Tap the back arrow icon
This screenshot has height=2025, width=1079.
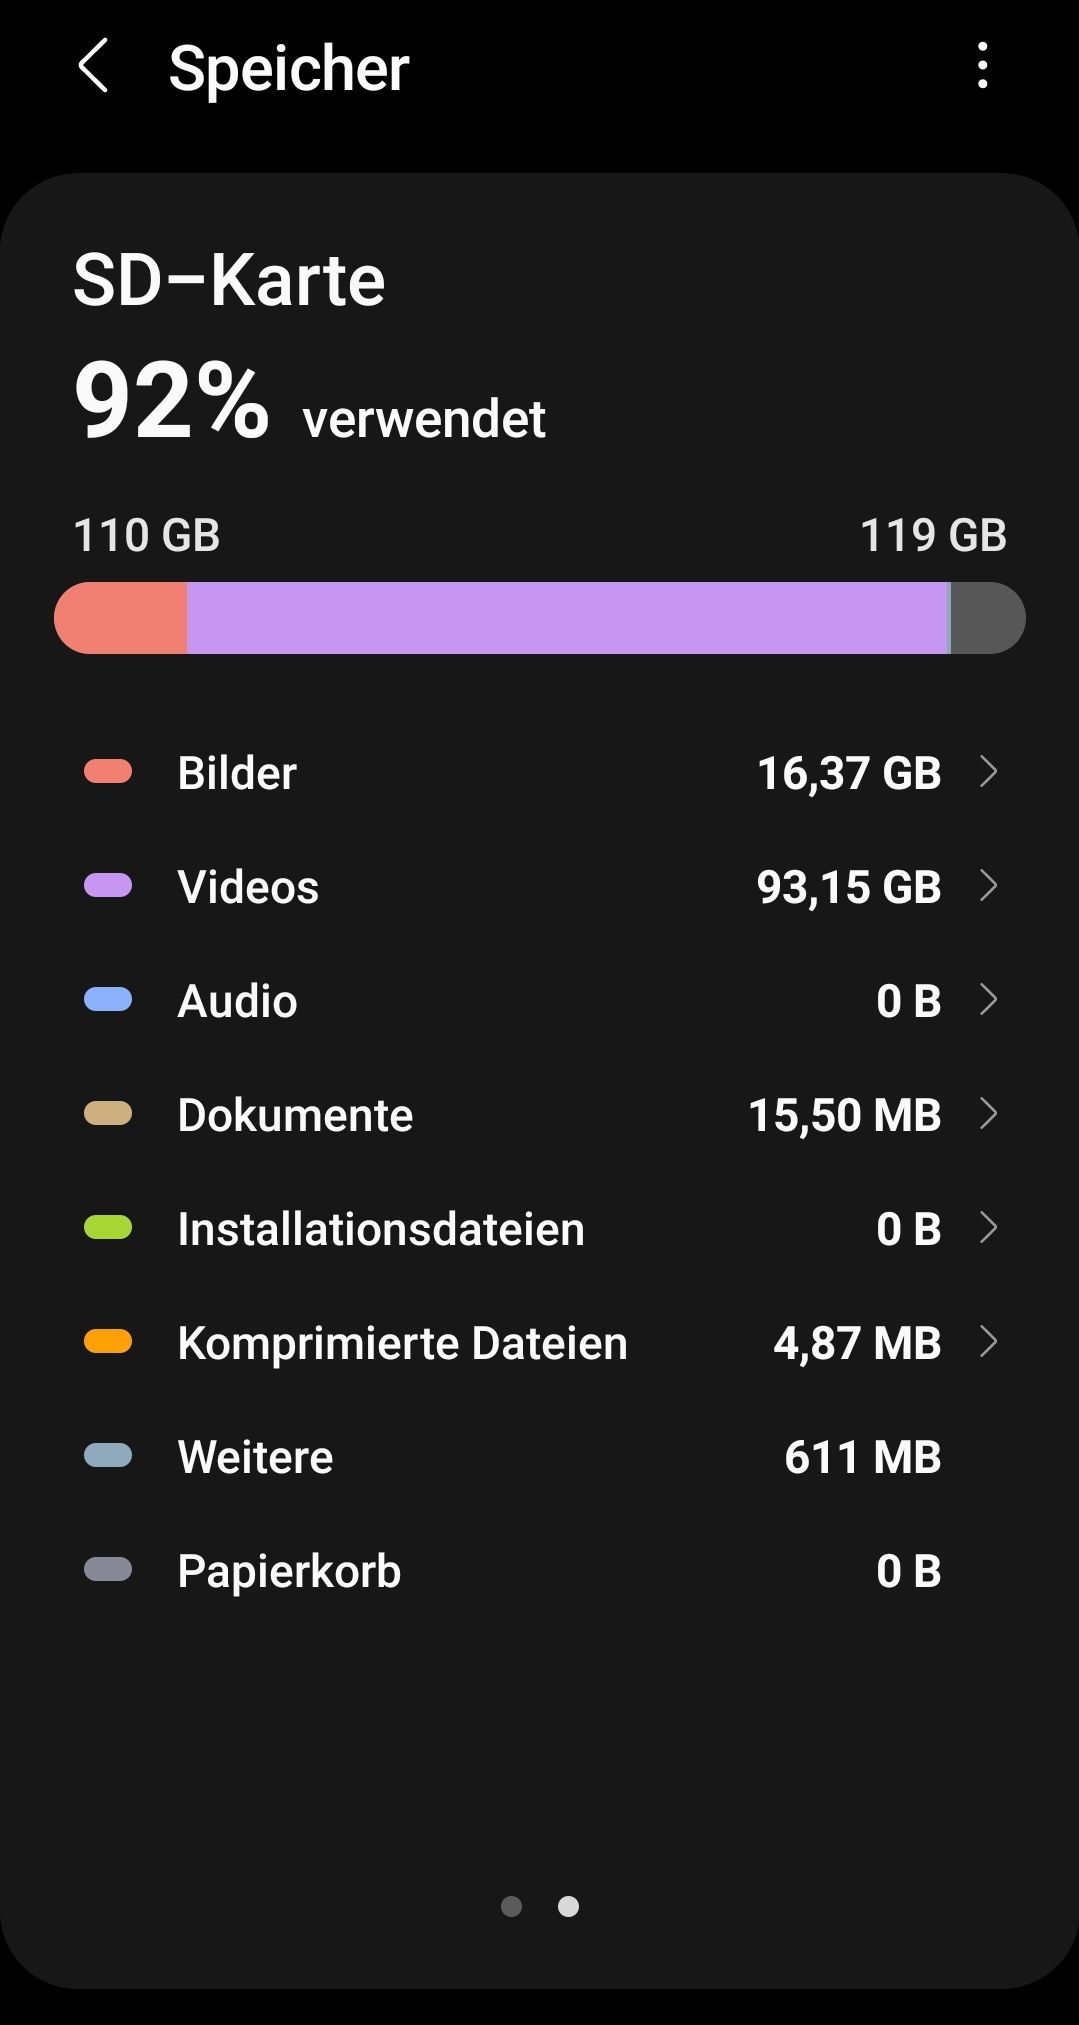pos(93,67)
